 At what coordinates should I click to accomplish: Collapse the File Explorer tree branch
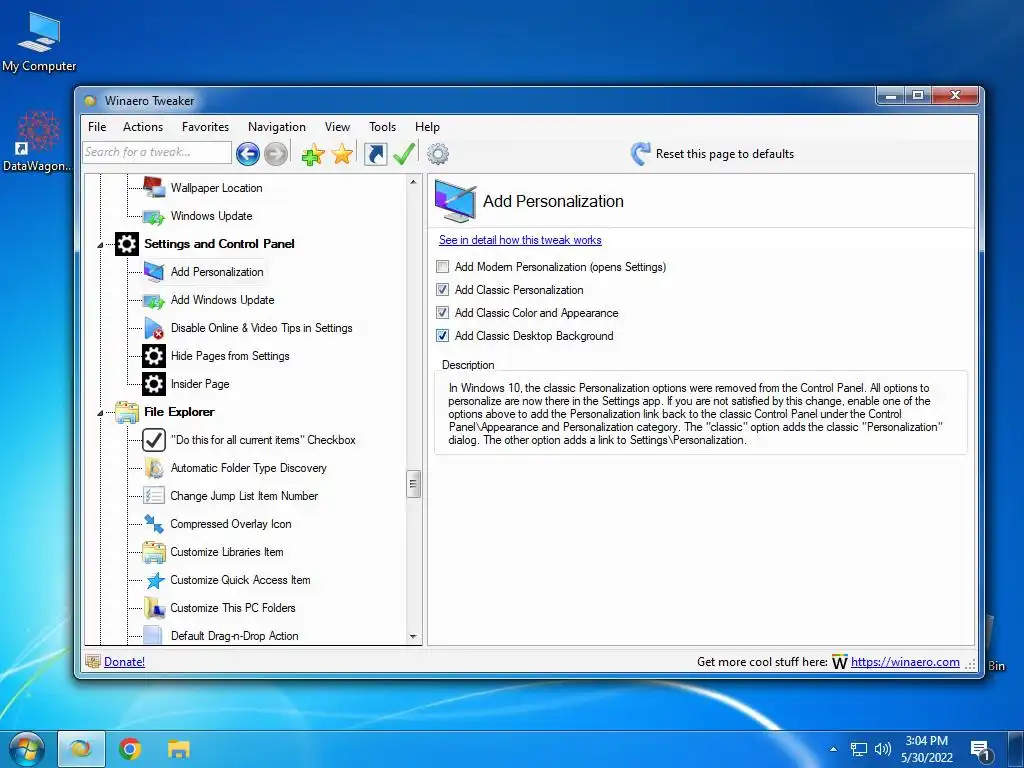pos(100,413)
